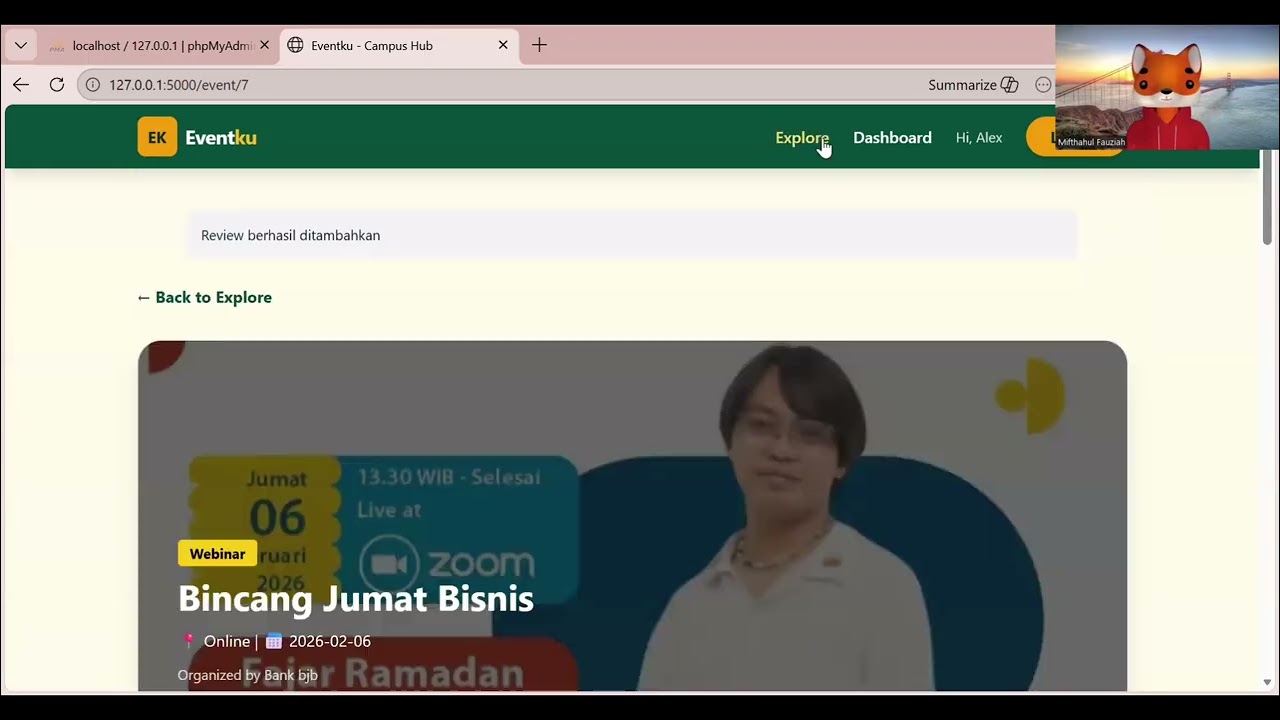The image size is (1280, 720).
Task: Click the webcam avatar overlay
Action: click(1167, 88)
